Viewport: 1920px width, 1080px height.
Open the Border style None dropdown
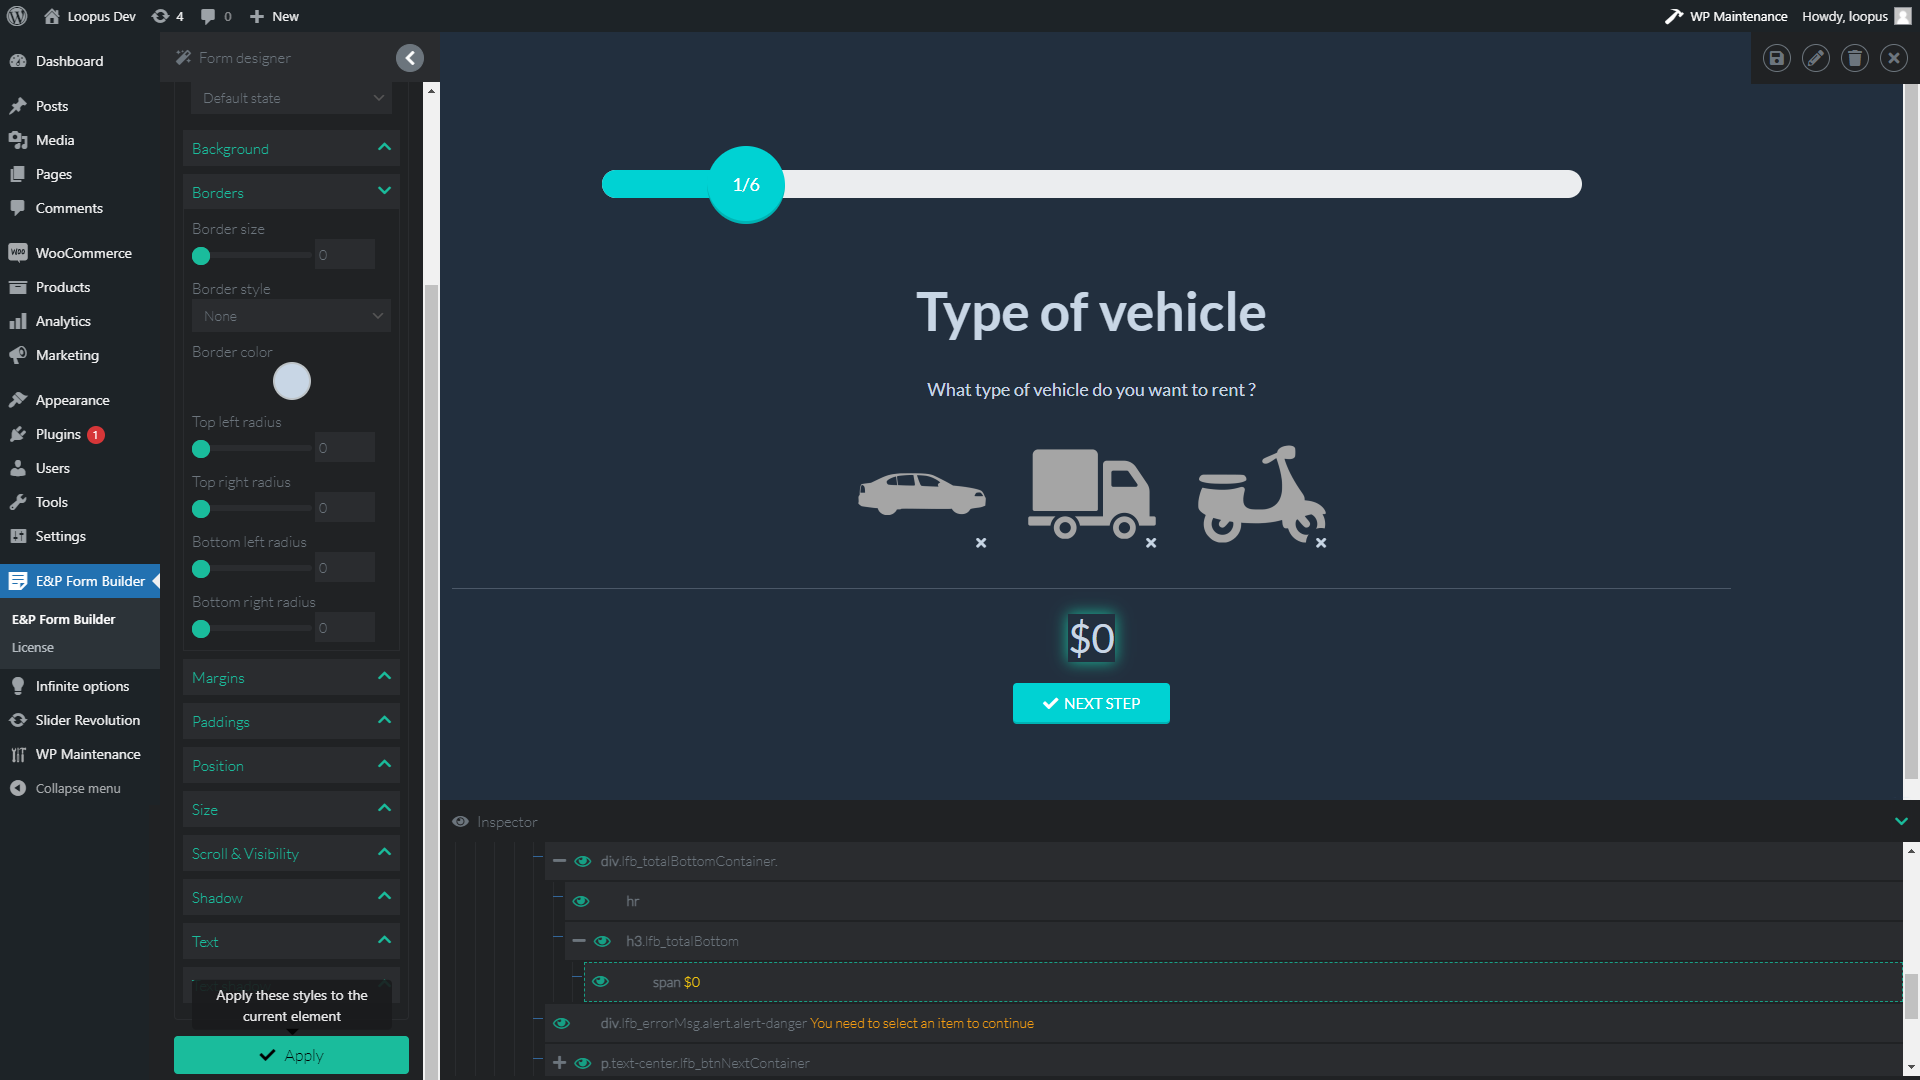291,316
